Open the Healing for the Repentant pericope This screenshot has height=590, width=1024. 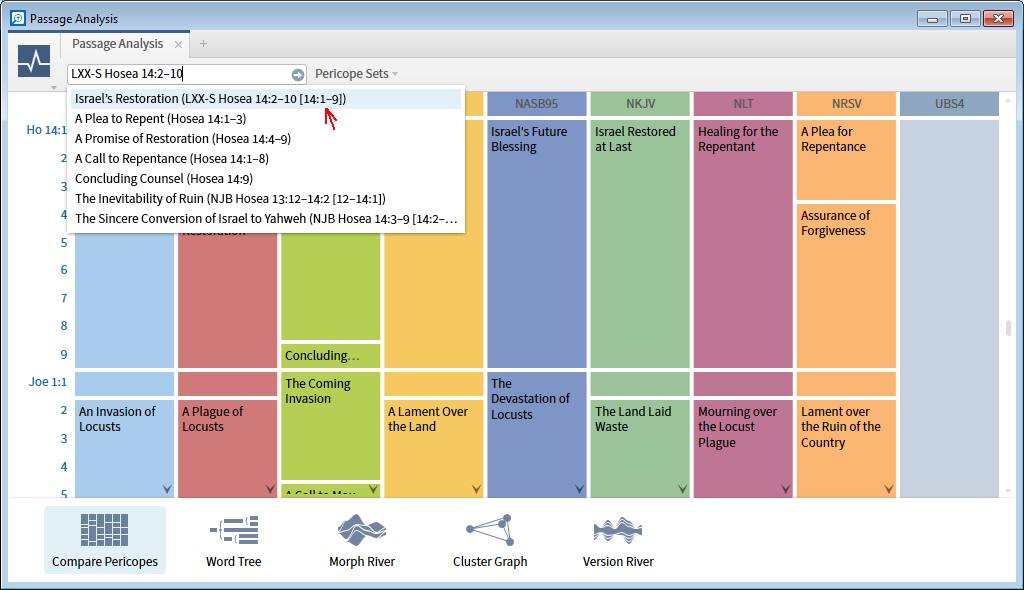coord(743,244)
